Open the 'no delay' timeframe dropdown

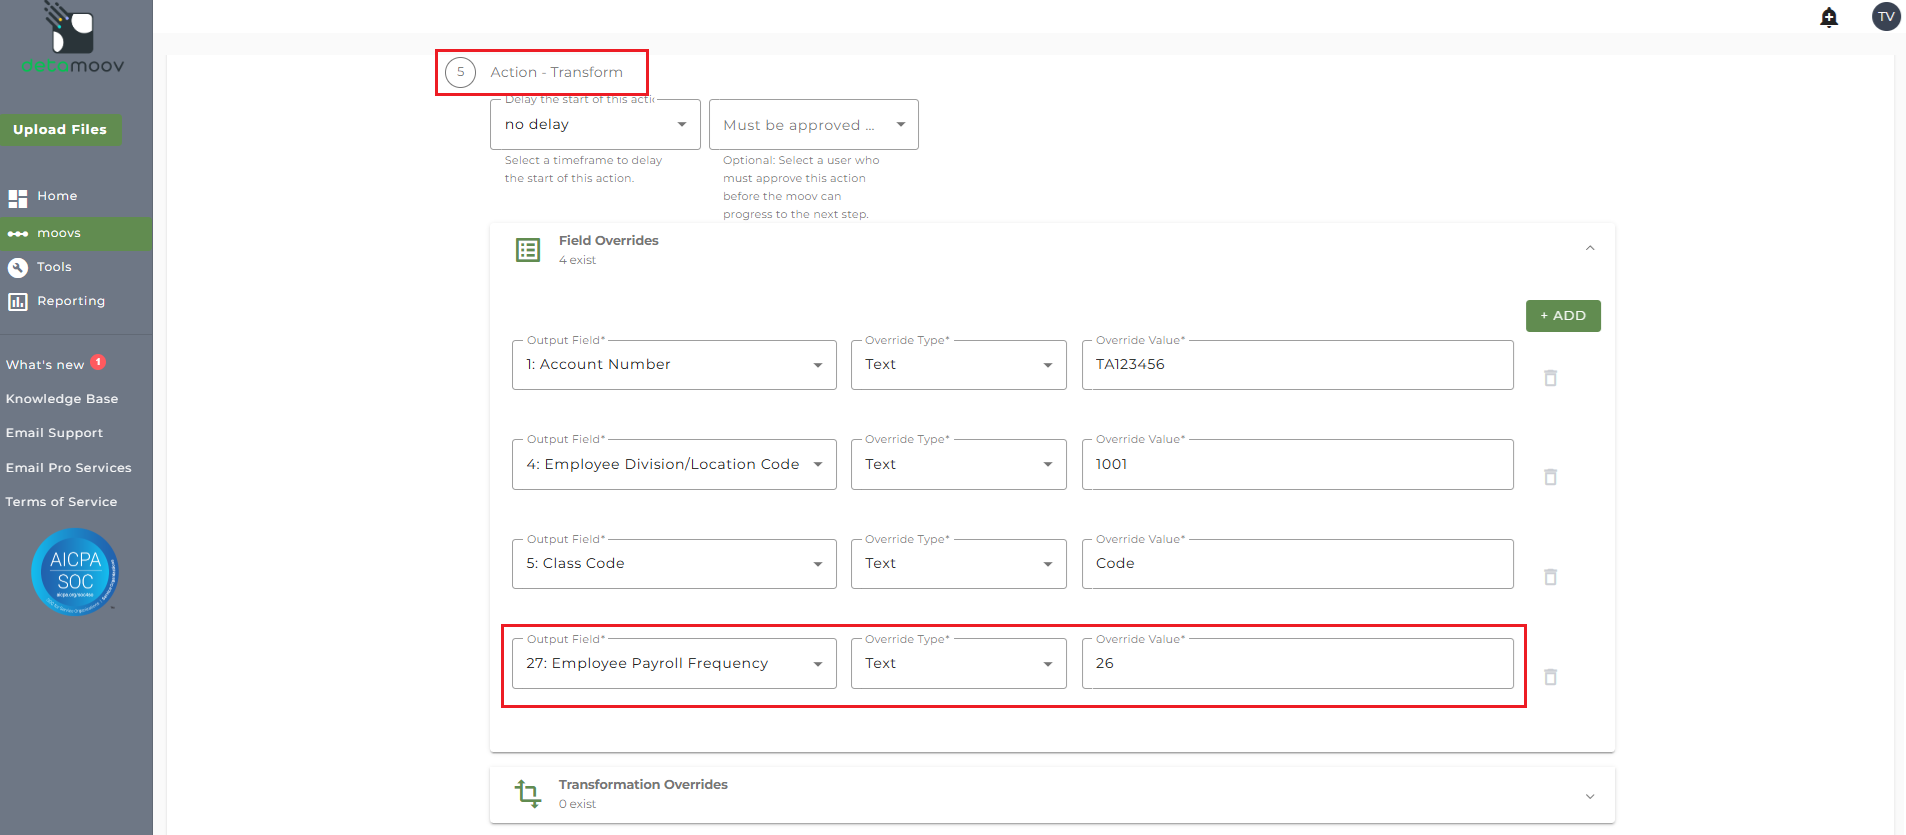coord(595,125)
